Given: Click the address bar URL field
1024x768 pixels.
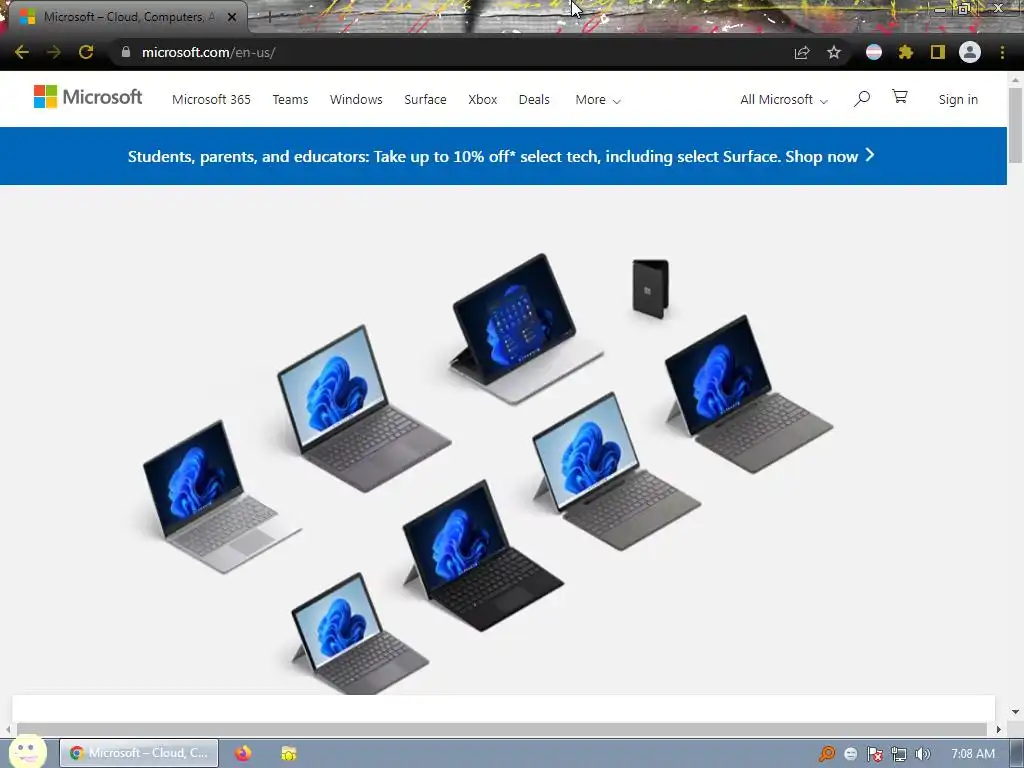Looking at the screenshot, I should [451, 52].
